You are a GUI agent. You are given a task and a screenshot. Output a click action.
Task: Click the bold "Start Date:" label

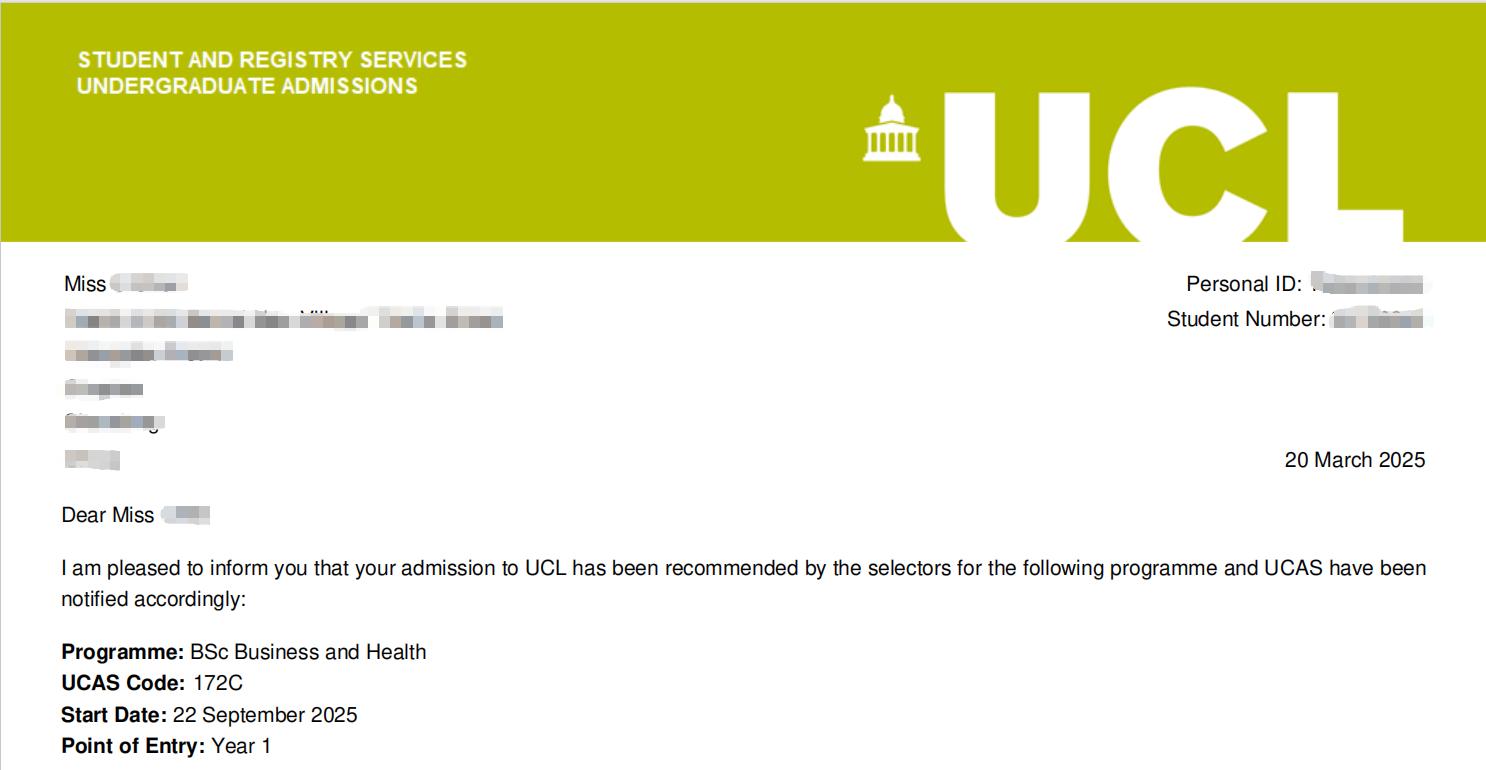pos(114,715)
